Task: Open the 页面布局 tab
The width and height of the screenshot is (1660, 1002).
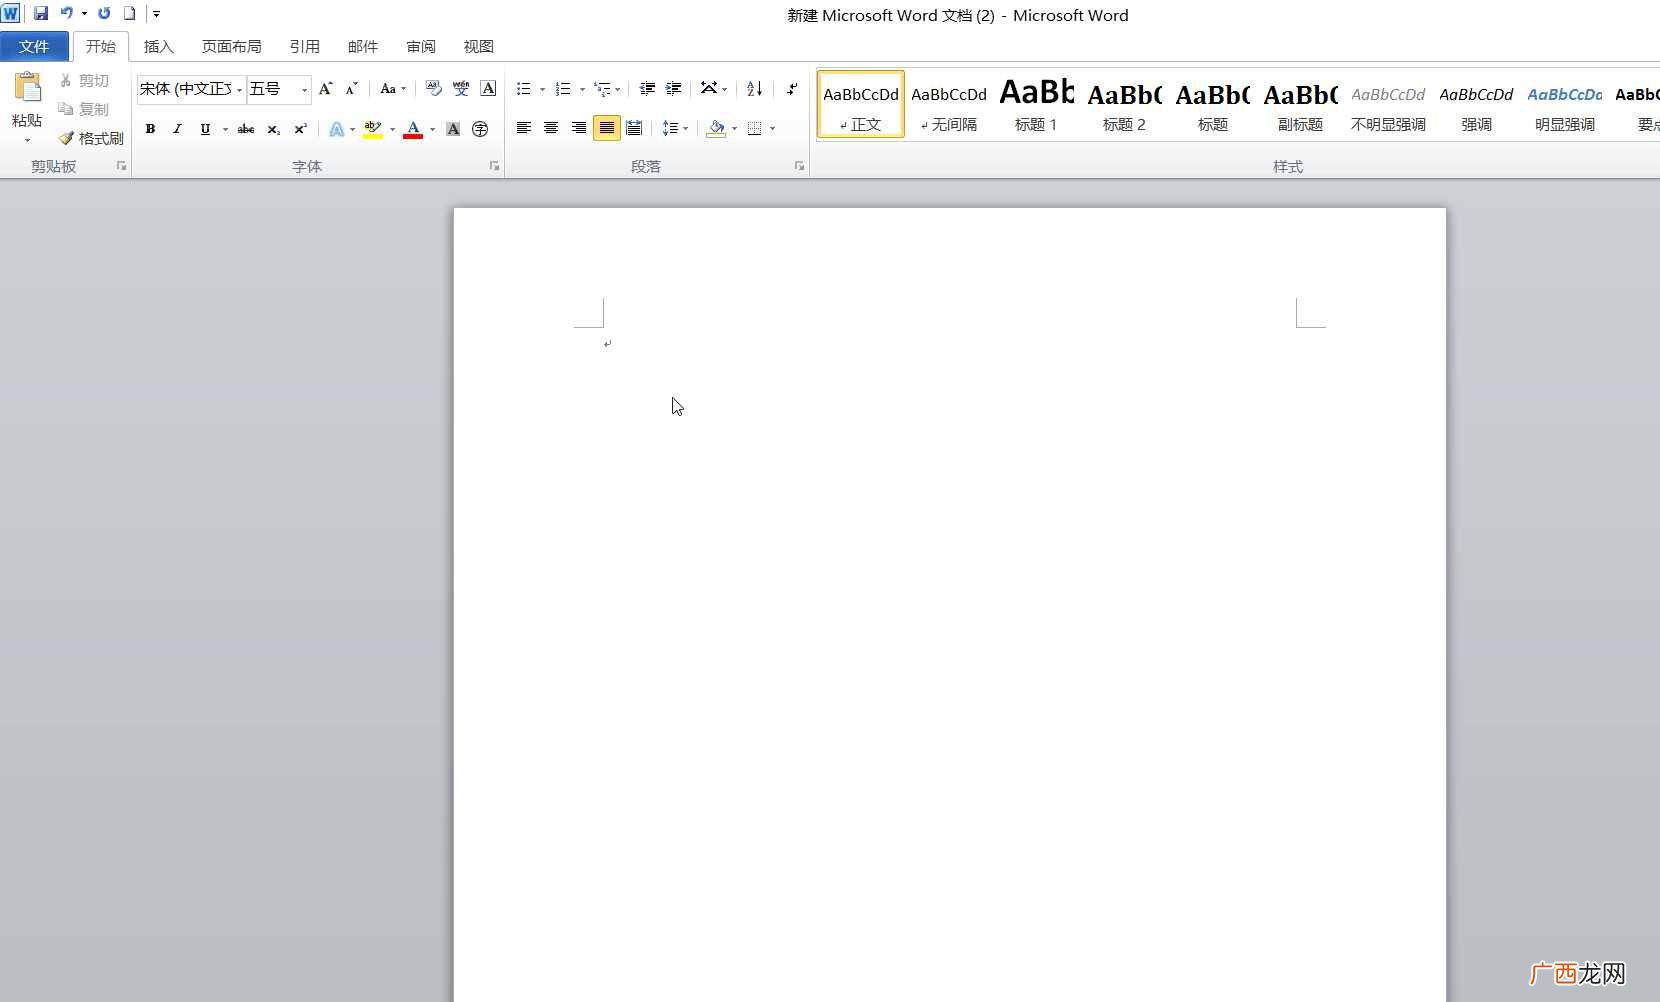Action: tap(232, 47)
